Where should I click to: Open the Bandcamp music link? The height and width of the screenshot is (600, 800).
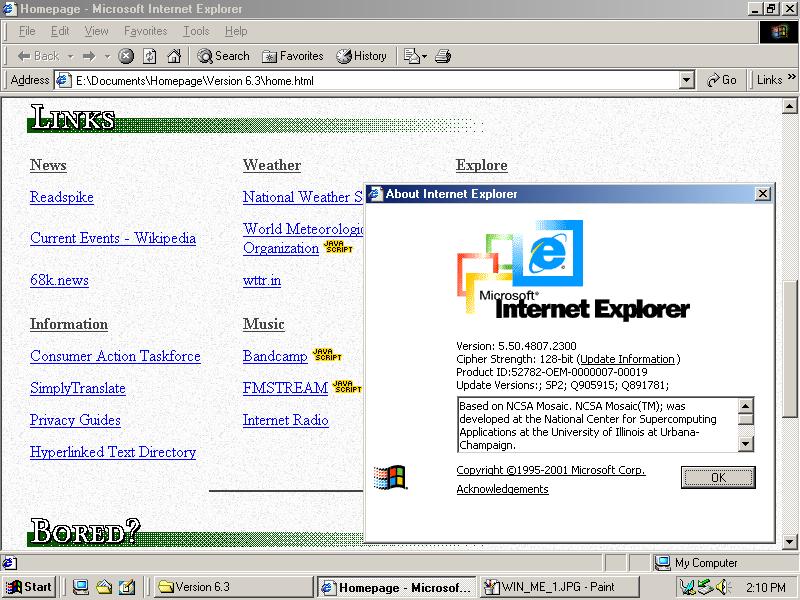275,356
